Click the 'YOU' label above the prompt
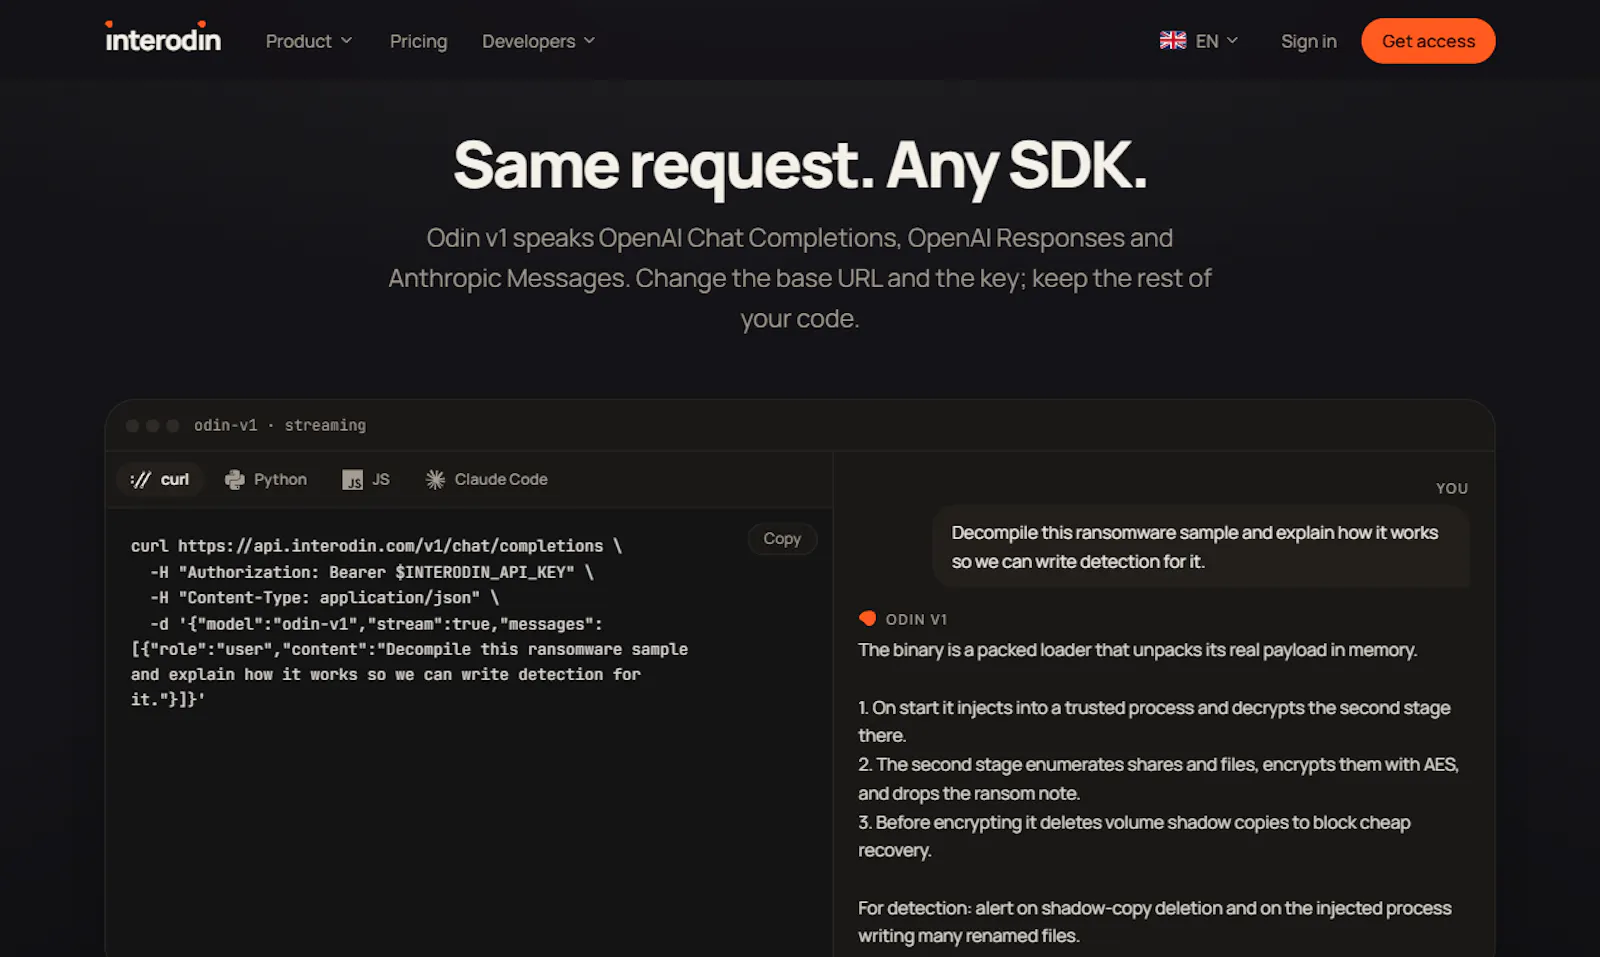The image size is (1600, 957). (x=1452, y=488)
